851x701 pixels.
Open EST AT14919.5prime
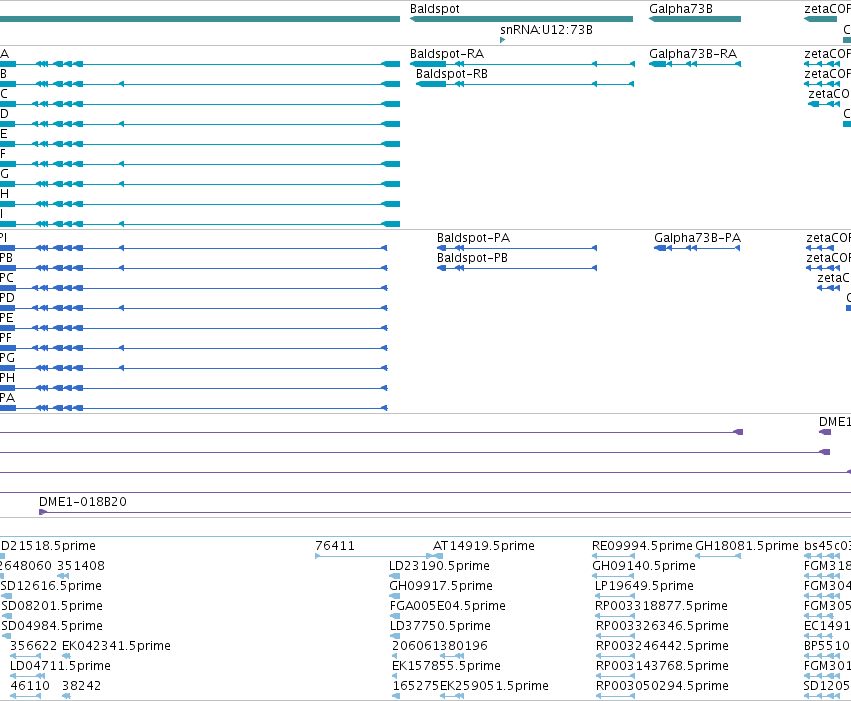(x=484, y=545)
